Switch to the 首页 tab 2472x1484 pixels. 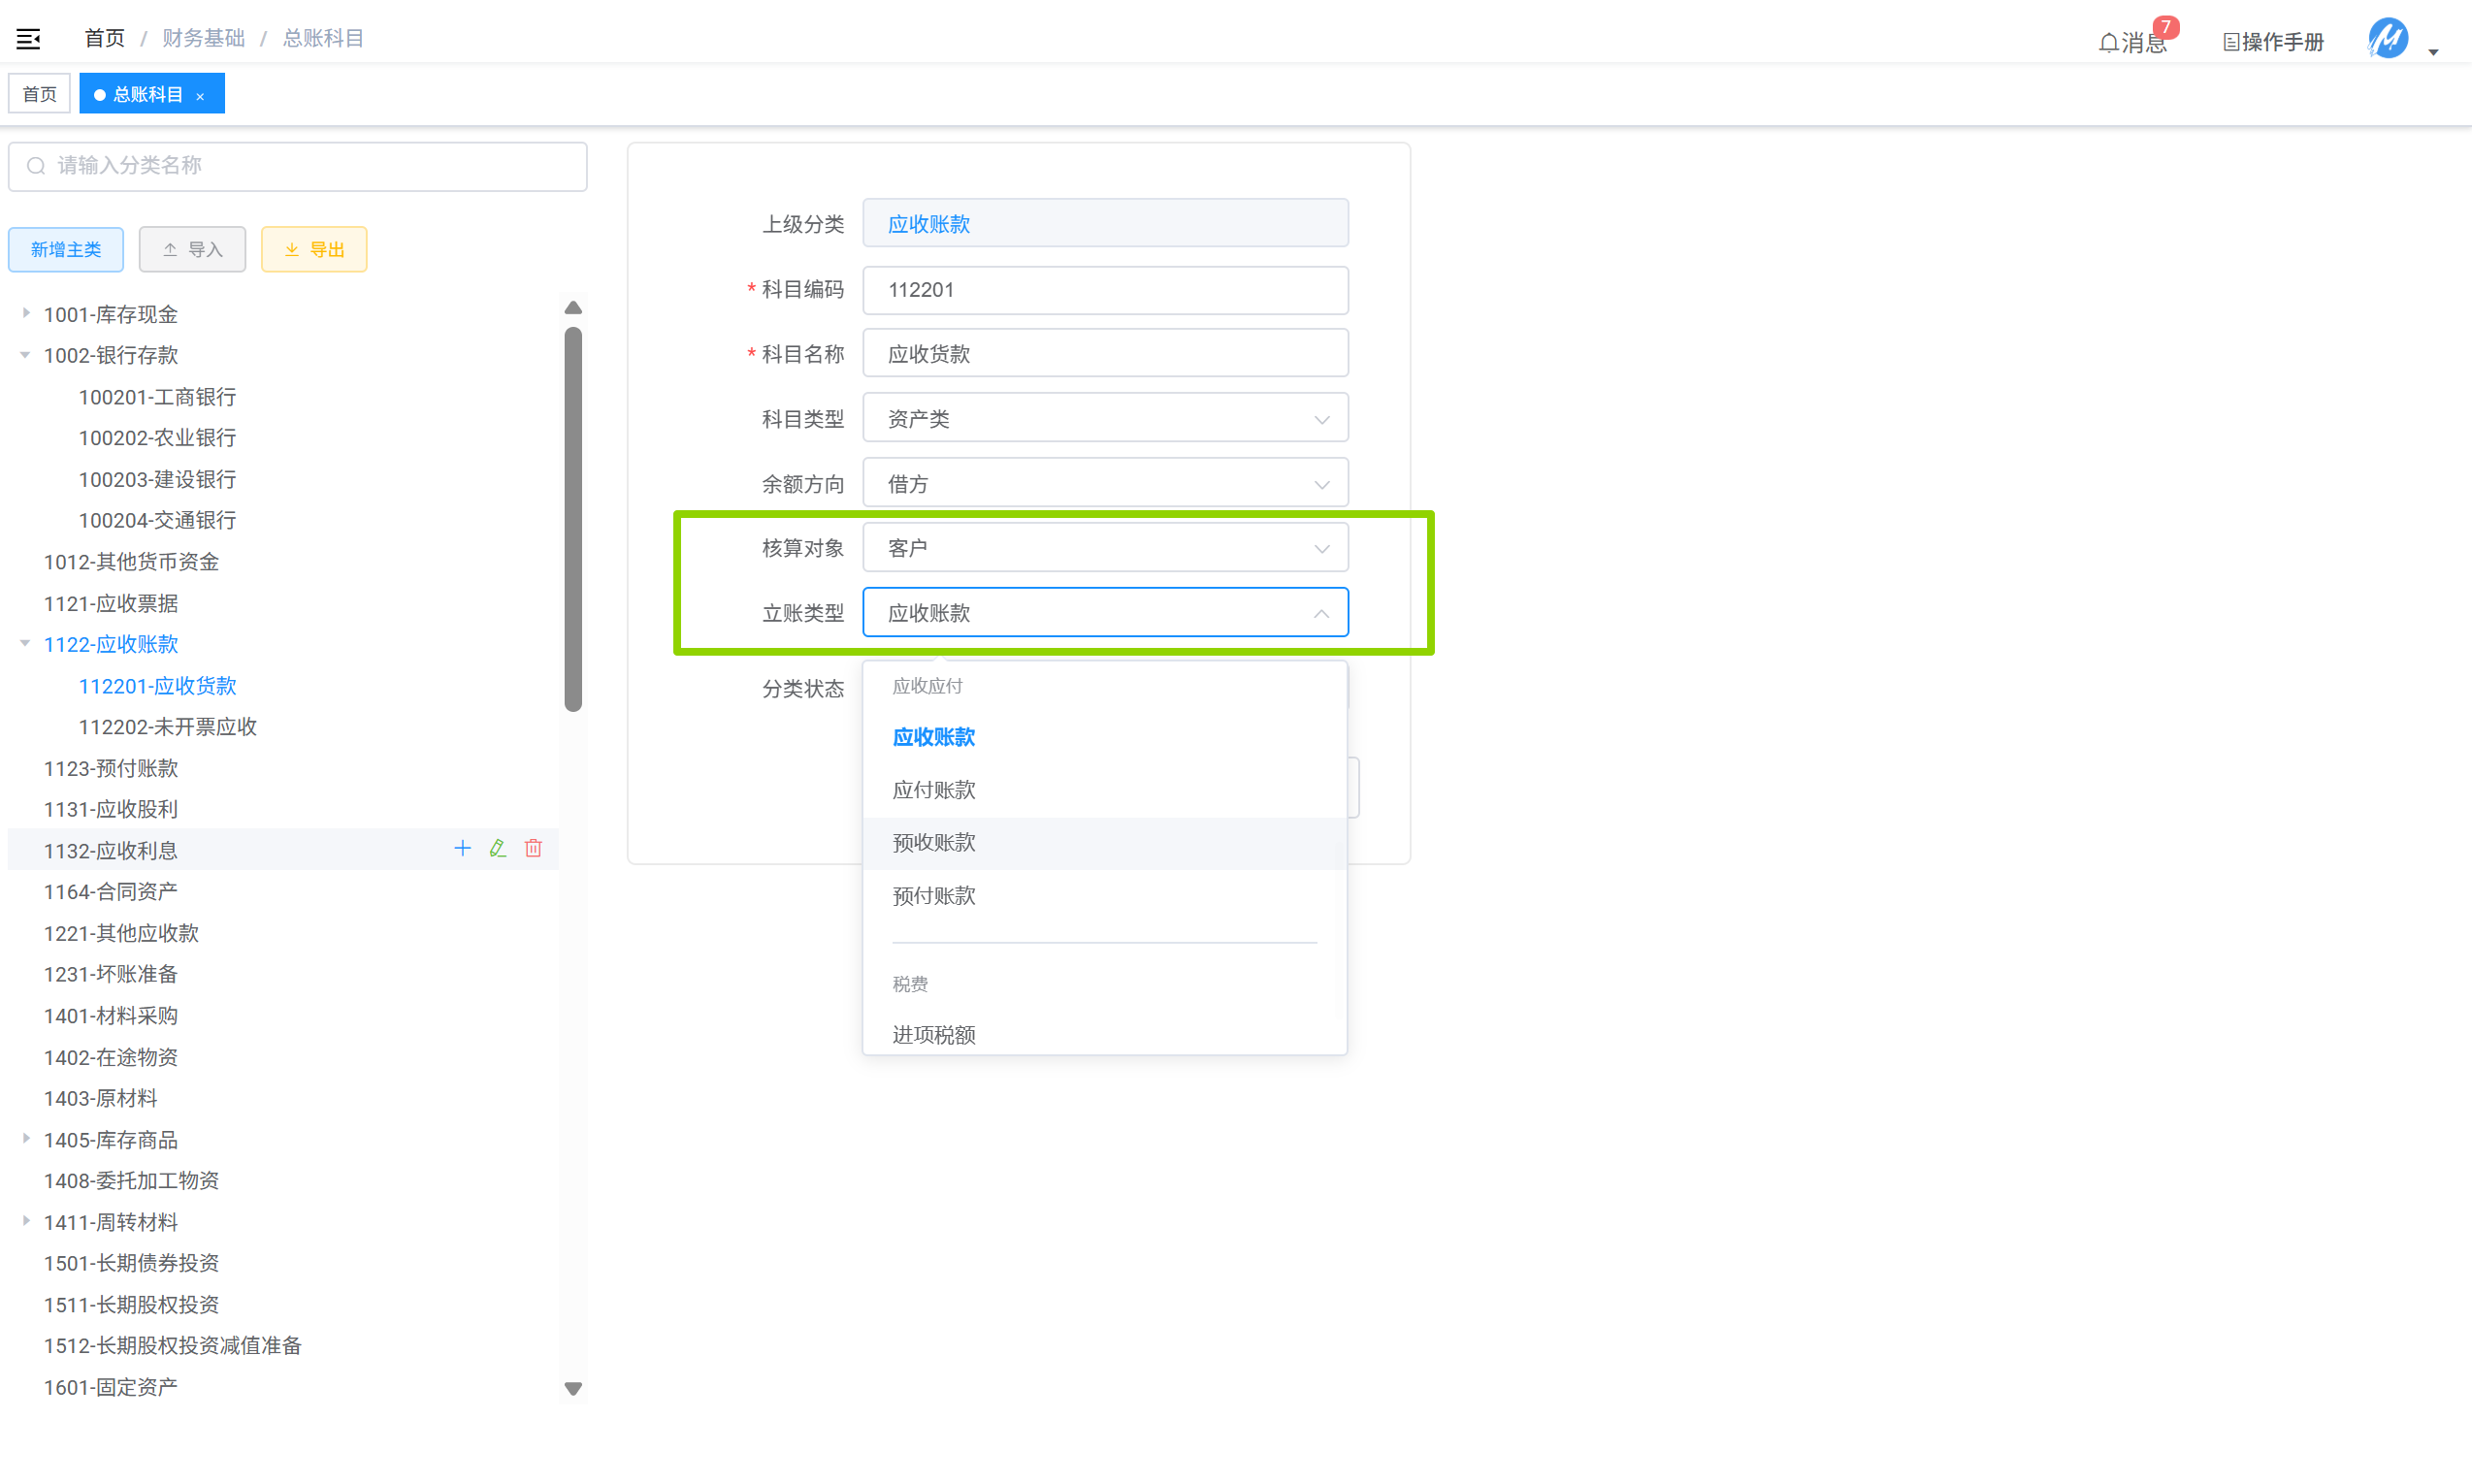[39, 94]
